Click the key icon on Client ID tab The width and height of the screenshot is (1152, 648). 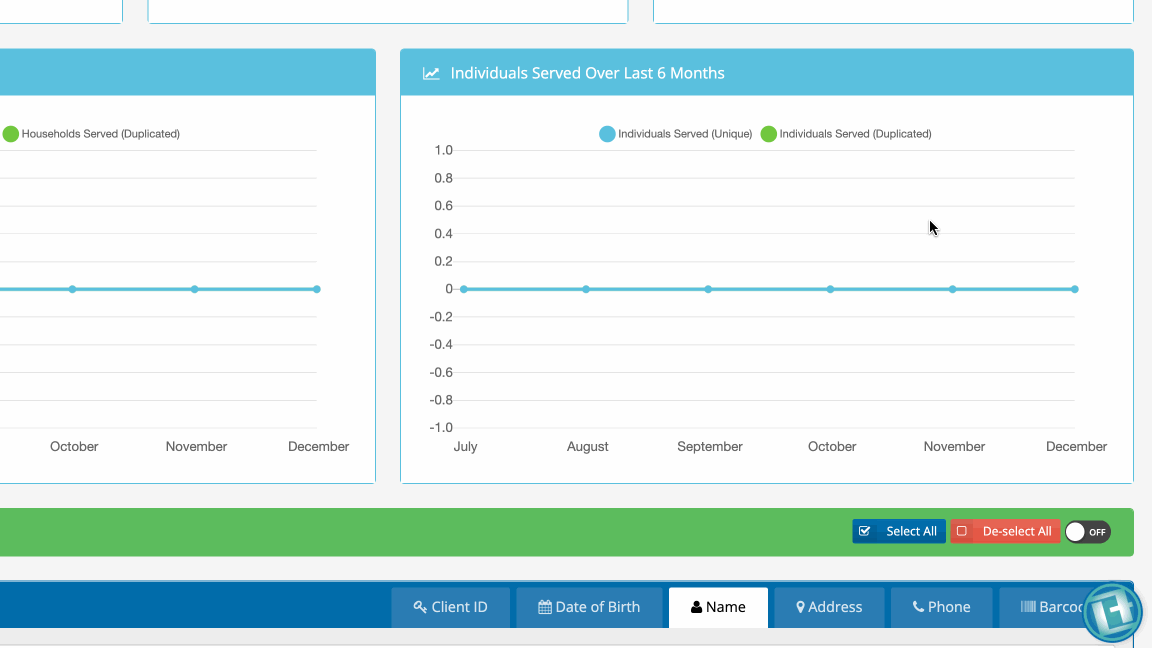420,607
